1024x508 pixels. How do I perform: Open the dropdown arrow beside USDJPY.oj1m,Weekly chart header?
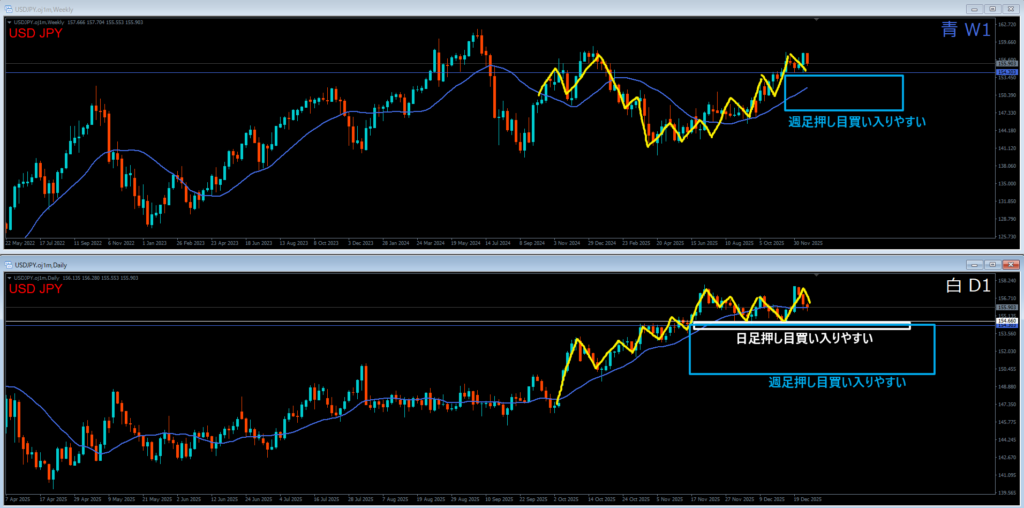click(9, 22)
